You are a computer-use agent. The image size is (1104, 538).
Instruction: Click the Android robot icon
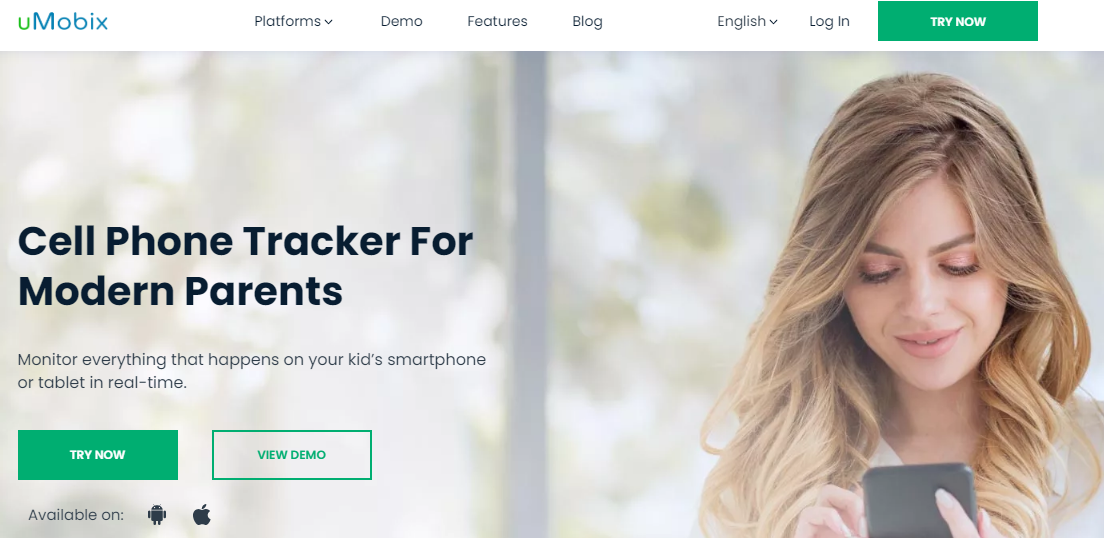[157, 515]
